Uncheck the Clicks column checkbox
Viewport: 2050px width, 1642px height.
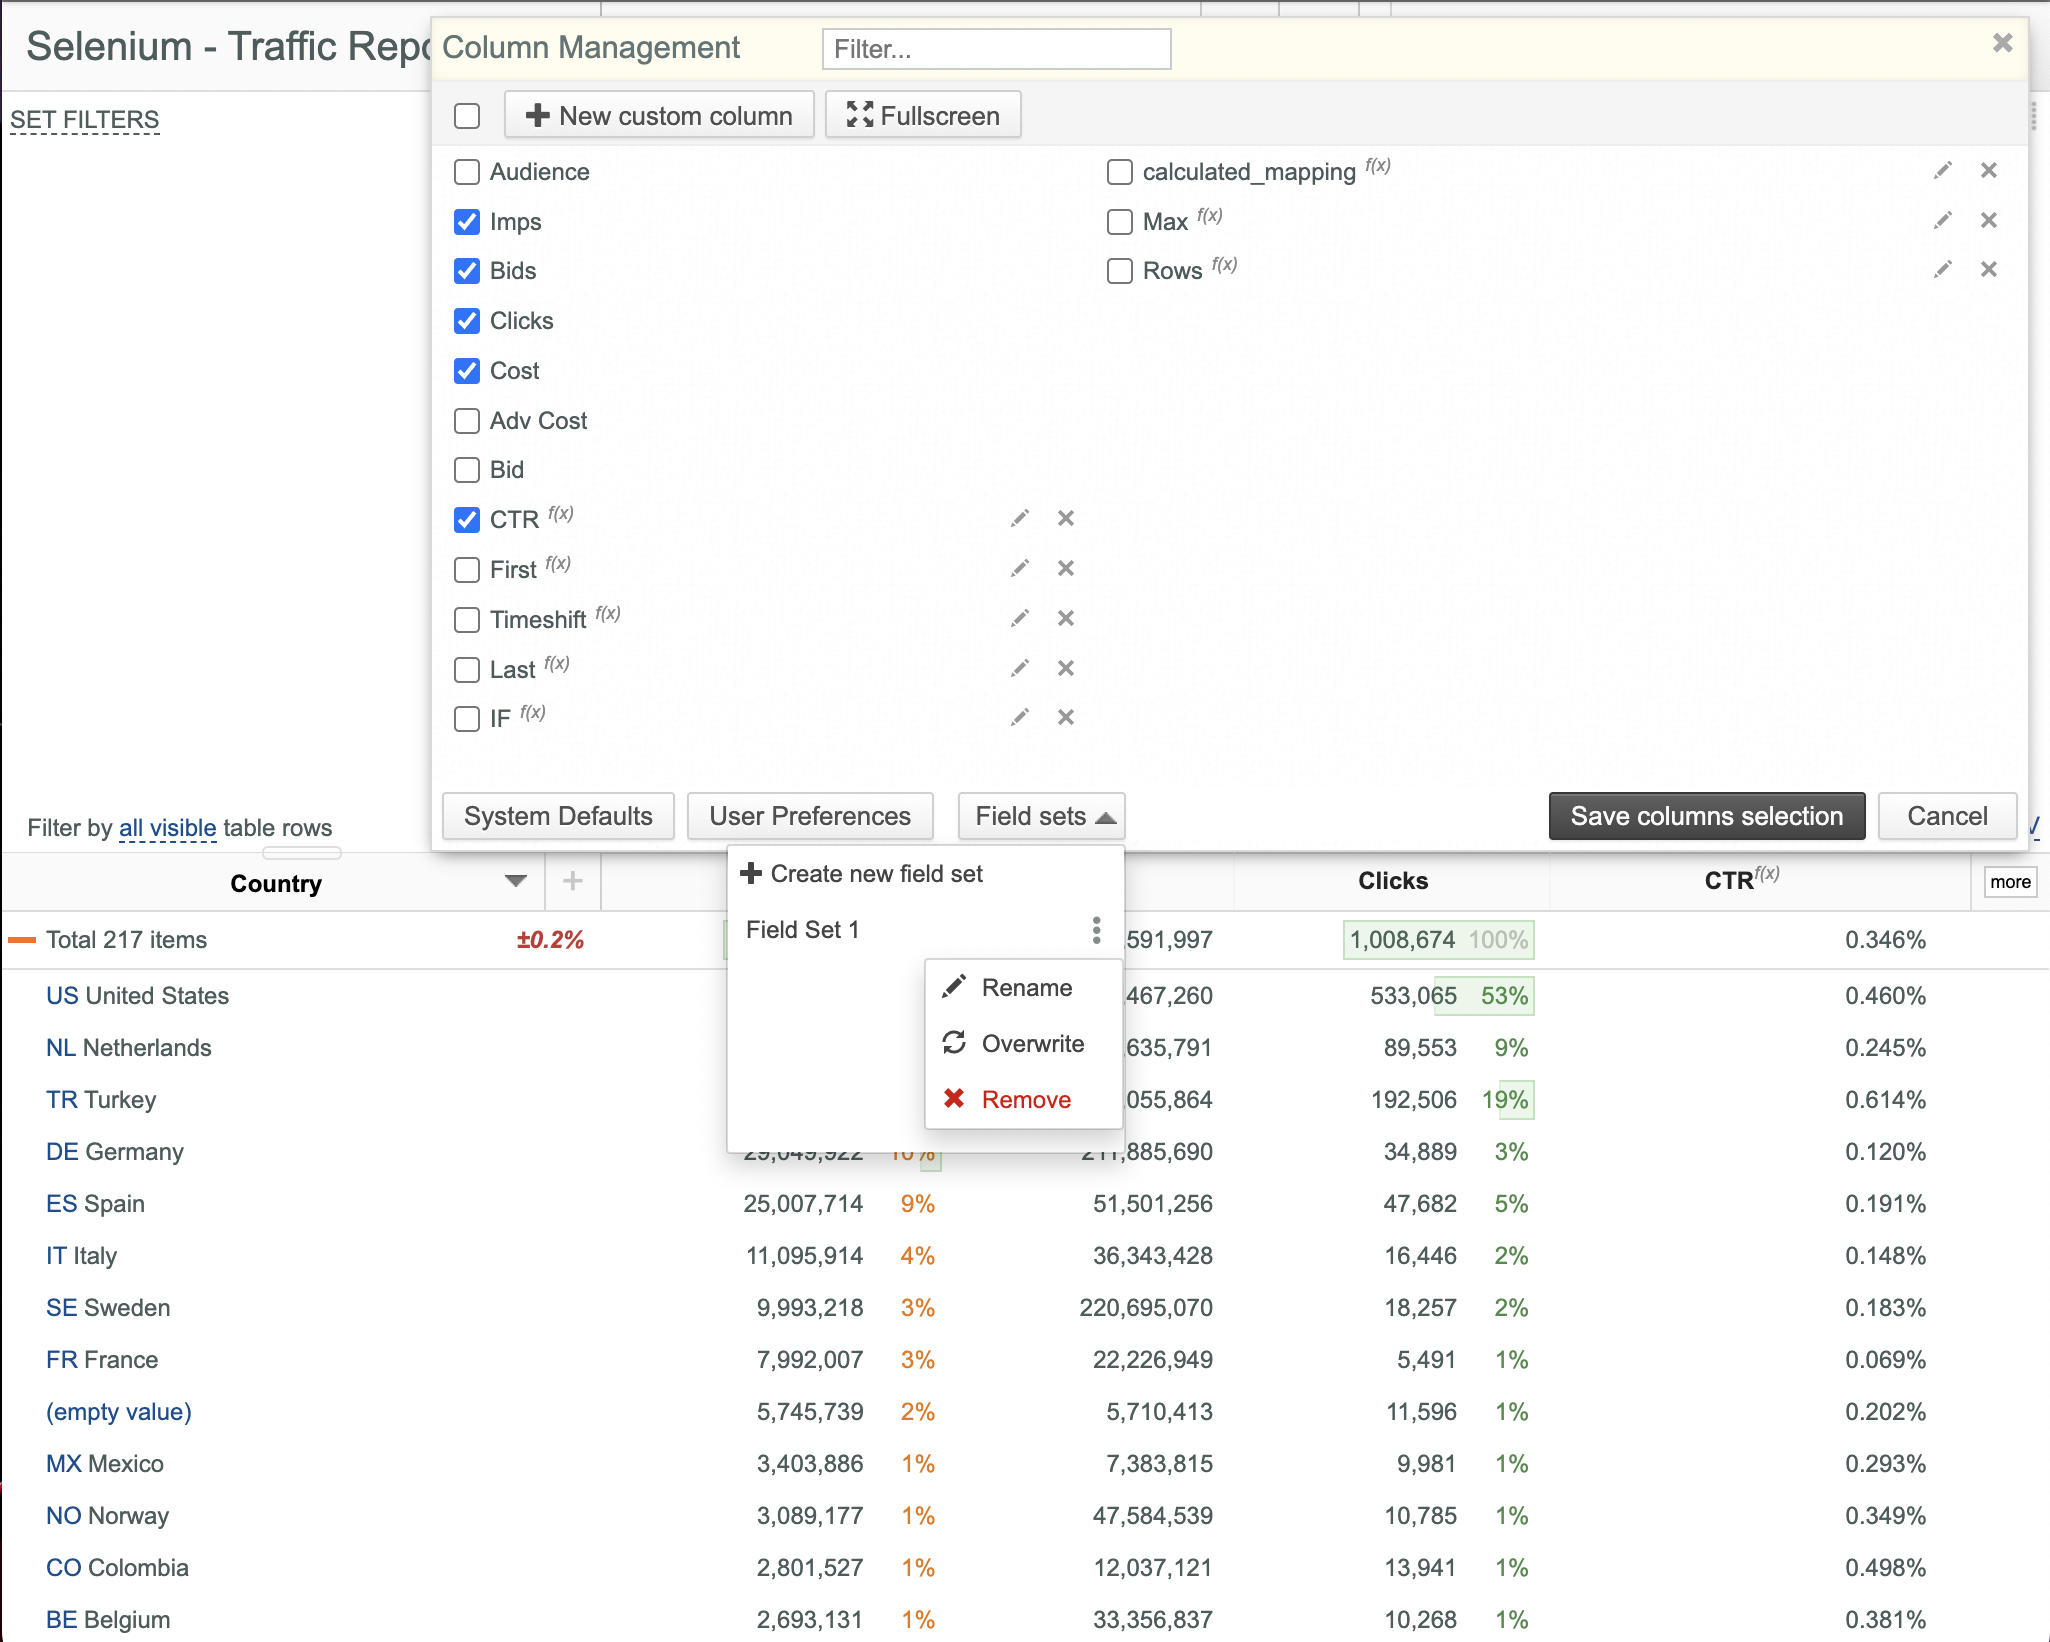point(467,321)
